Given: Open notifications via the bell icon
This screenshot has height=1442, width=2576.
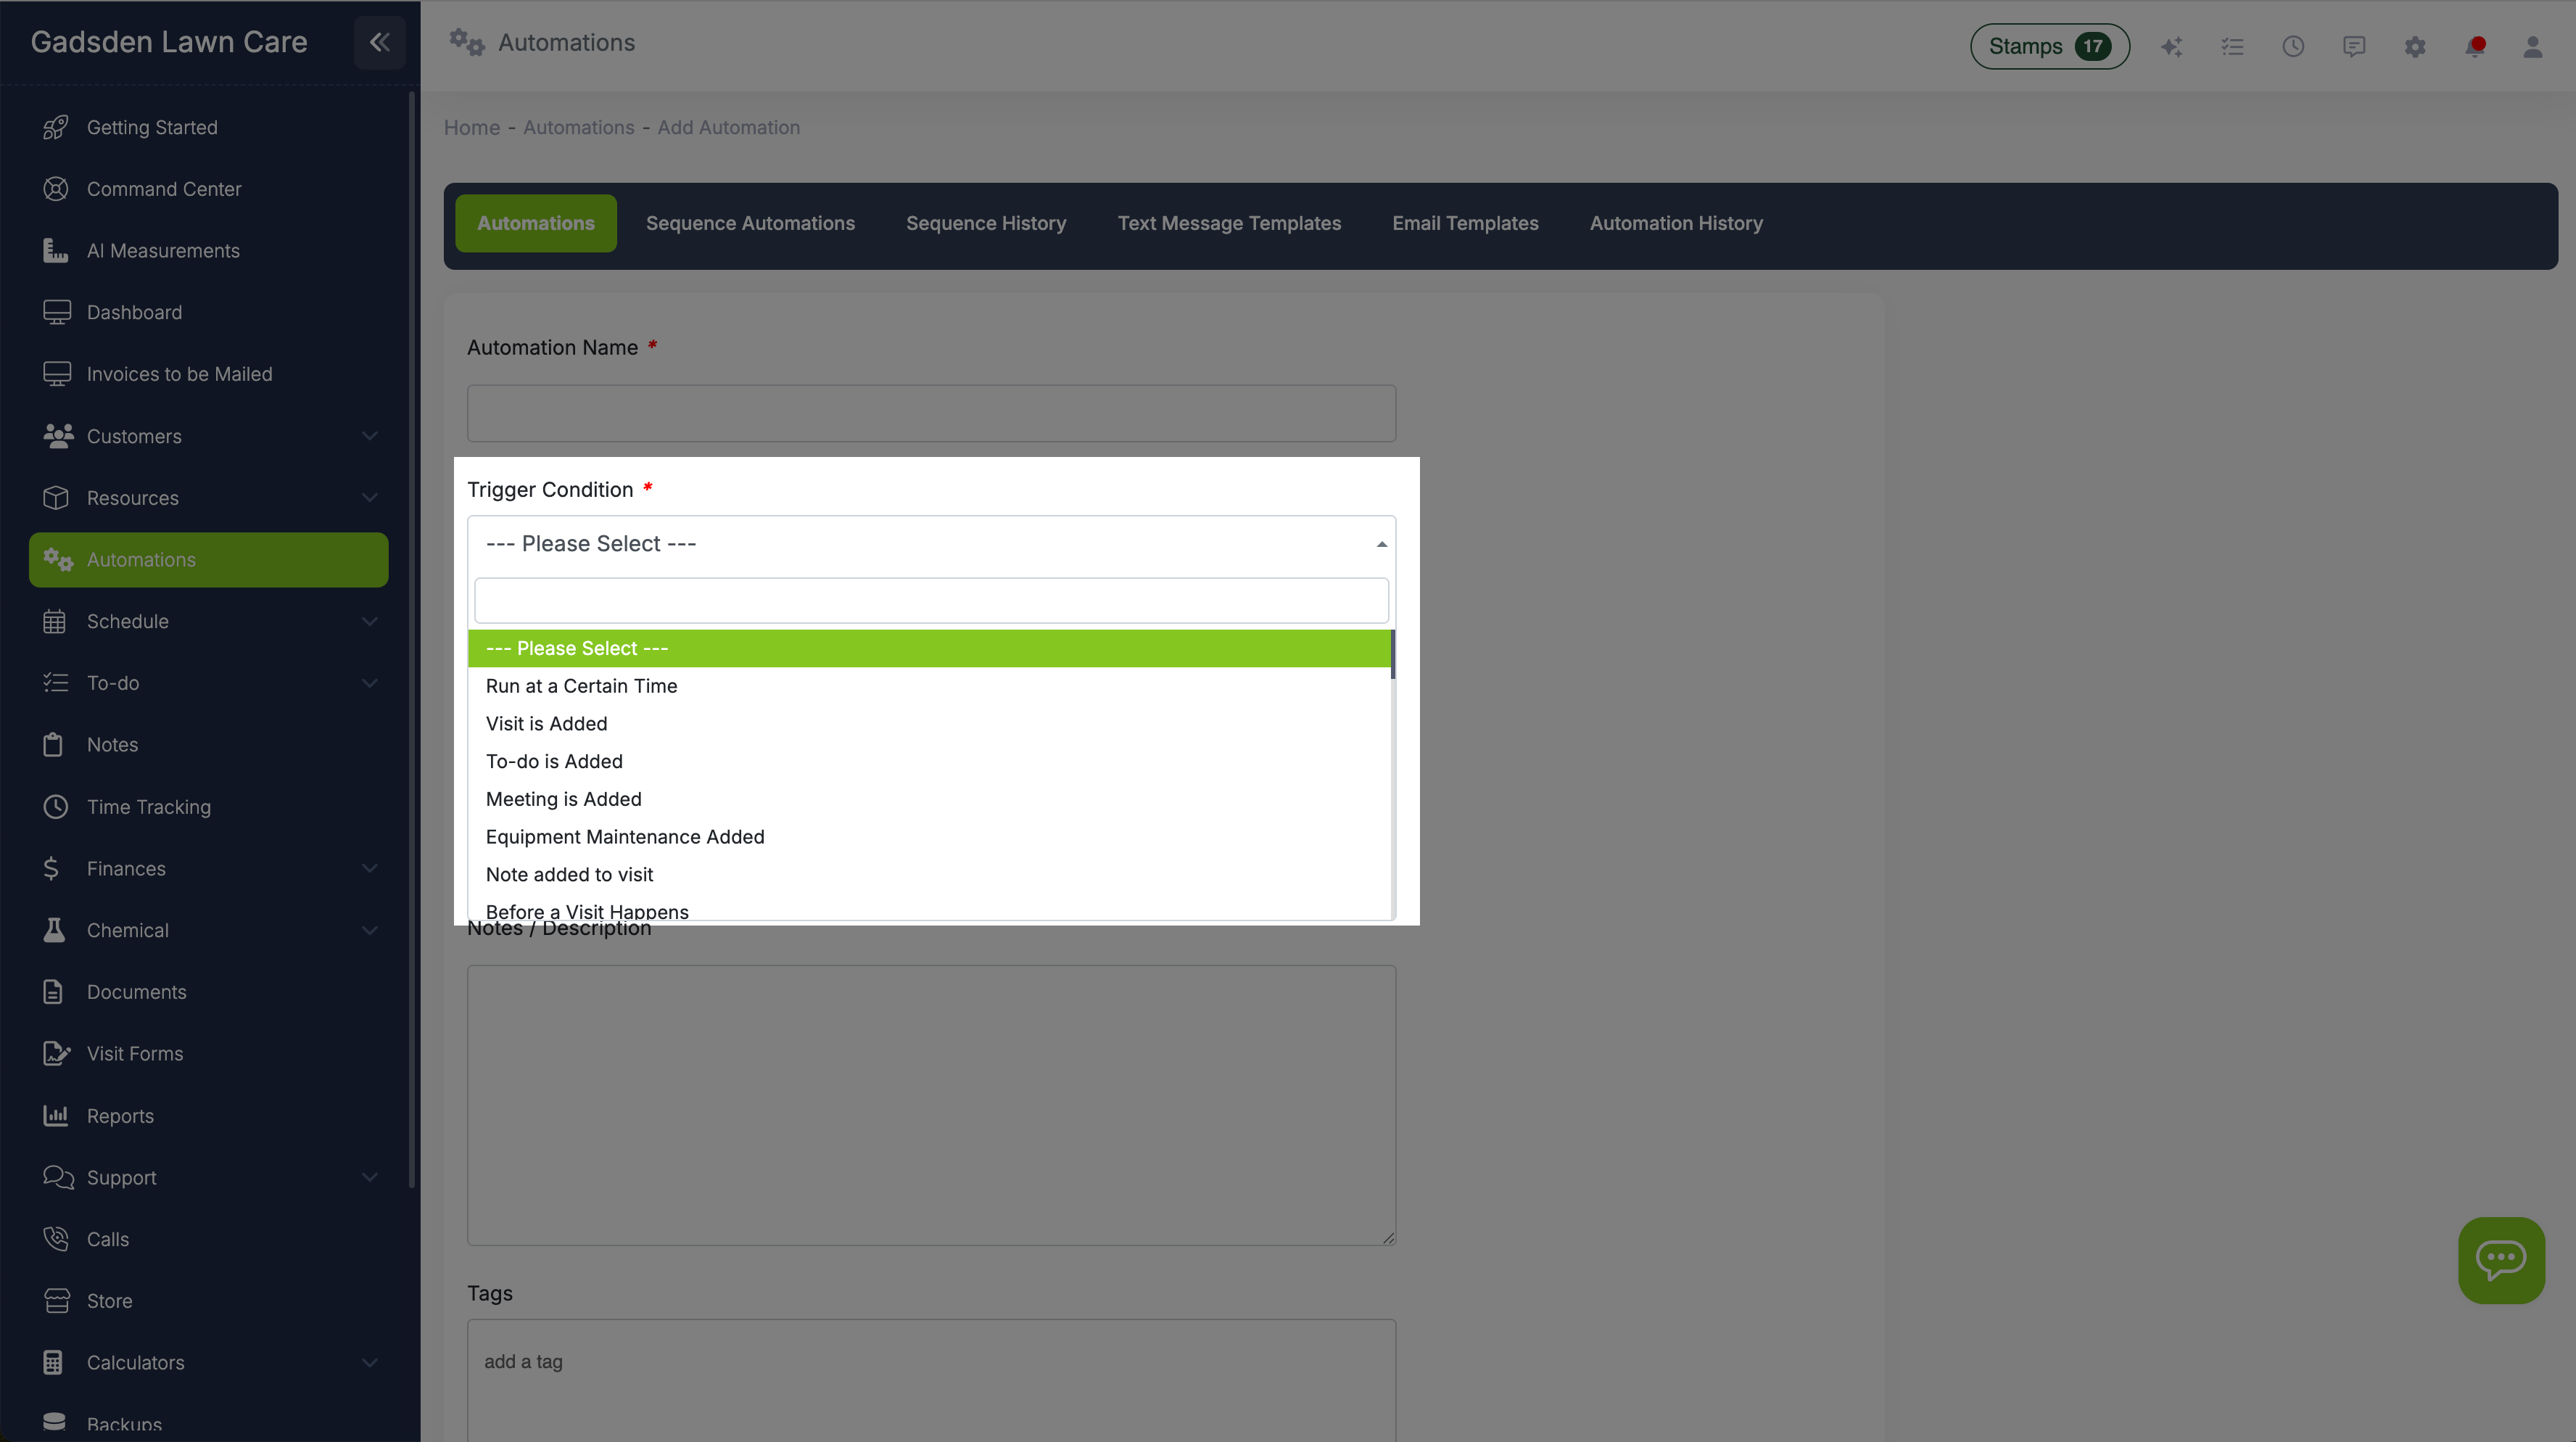Looking at the screenshot, I should point(2474,46).
